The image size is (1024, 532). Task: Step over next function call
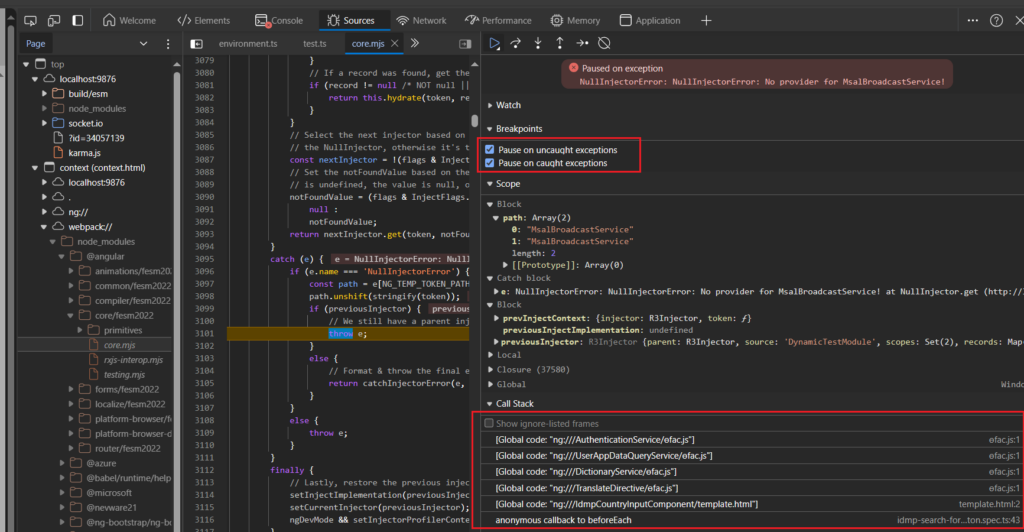[516, 43]
